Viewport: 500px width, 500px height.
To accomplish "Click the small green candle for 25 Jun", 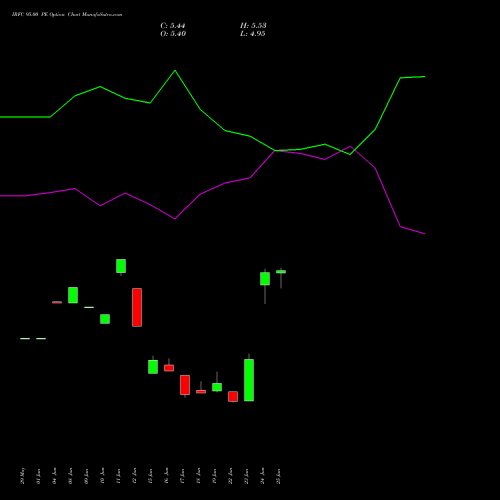I will pos(281,272).
